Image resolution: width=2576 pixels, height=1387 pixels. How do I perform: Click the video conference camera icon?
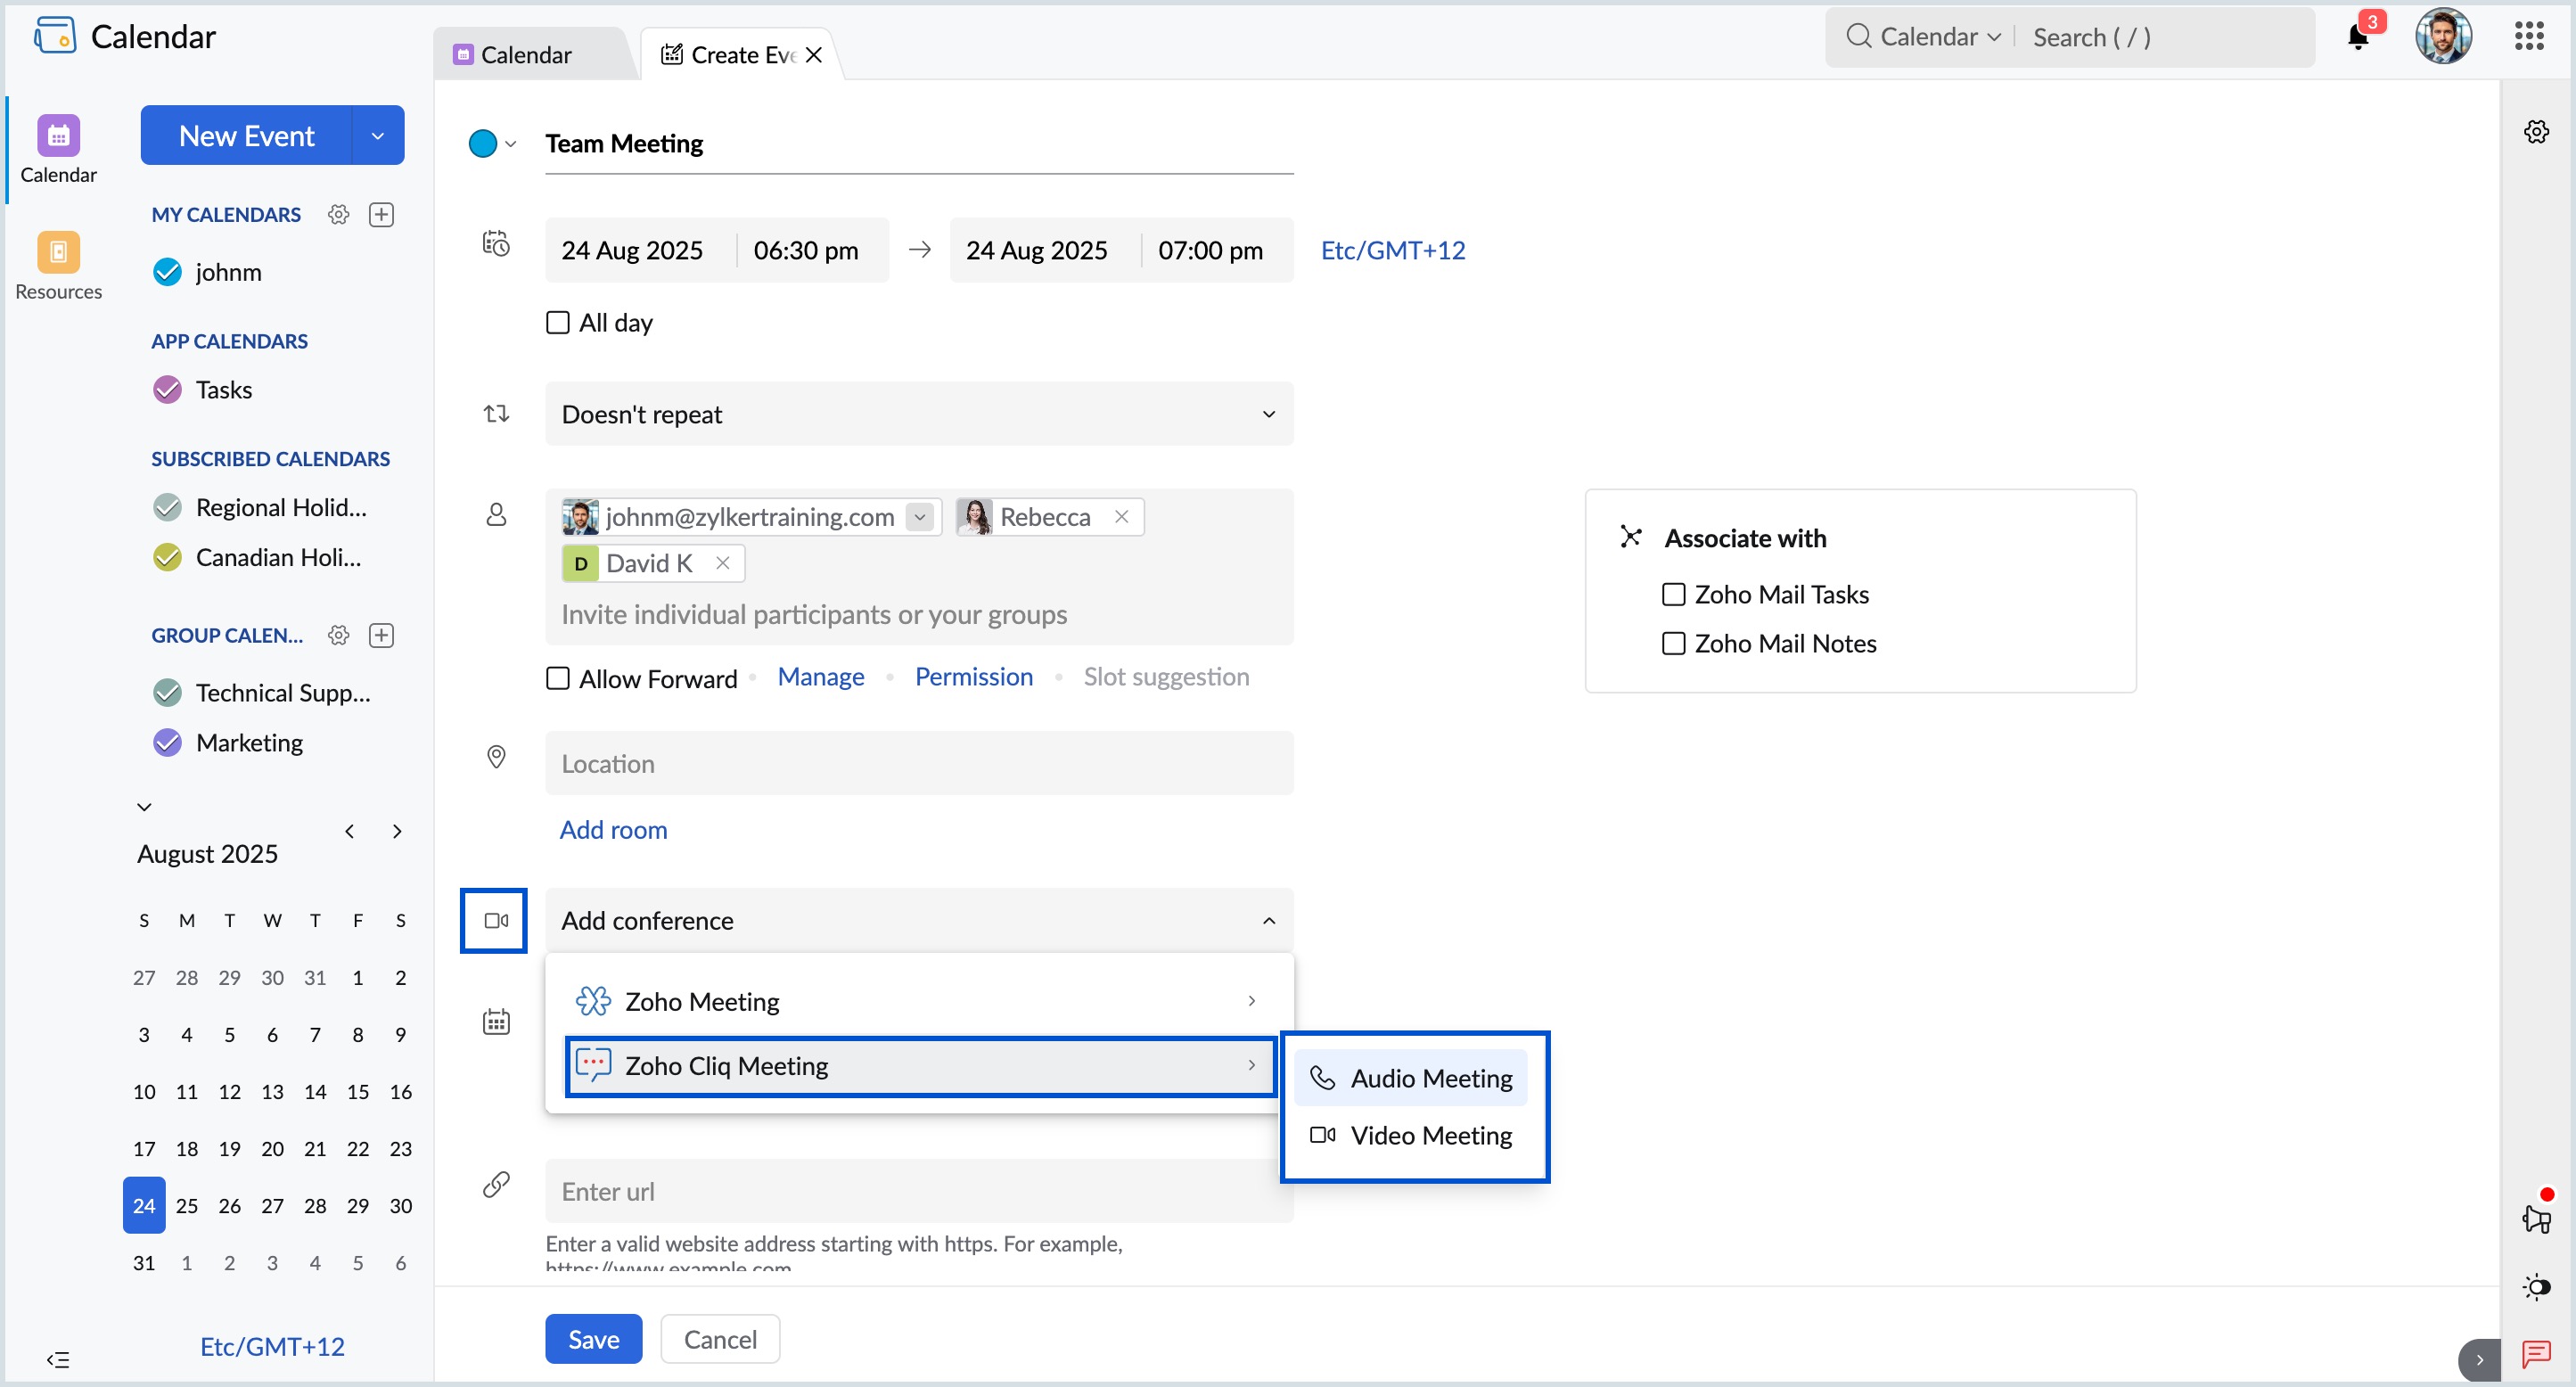495,921
